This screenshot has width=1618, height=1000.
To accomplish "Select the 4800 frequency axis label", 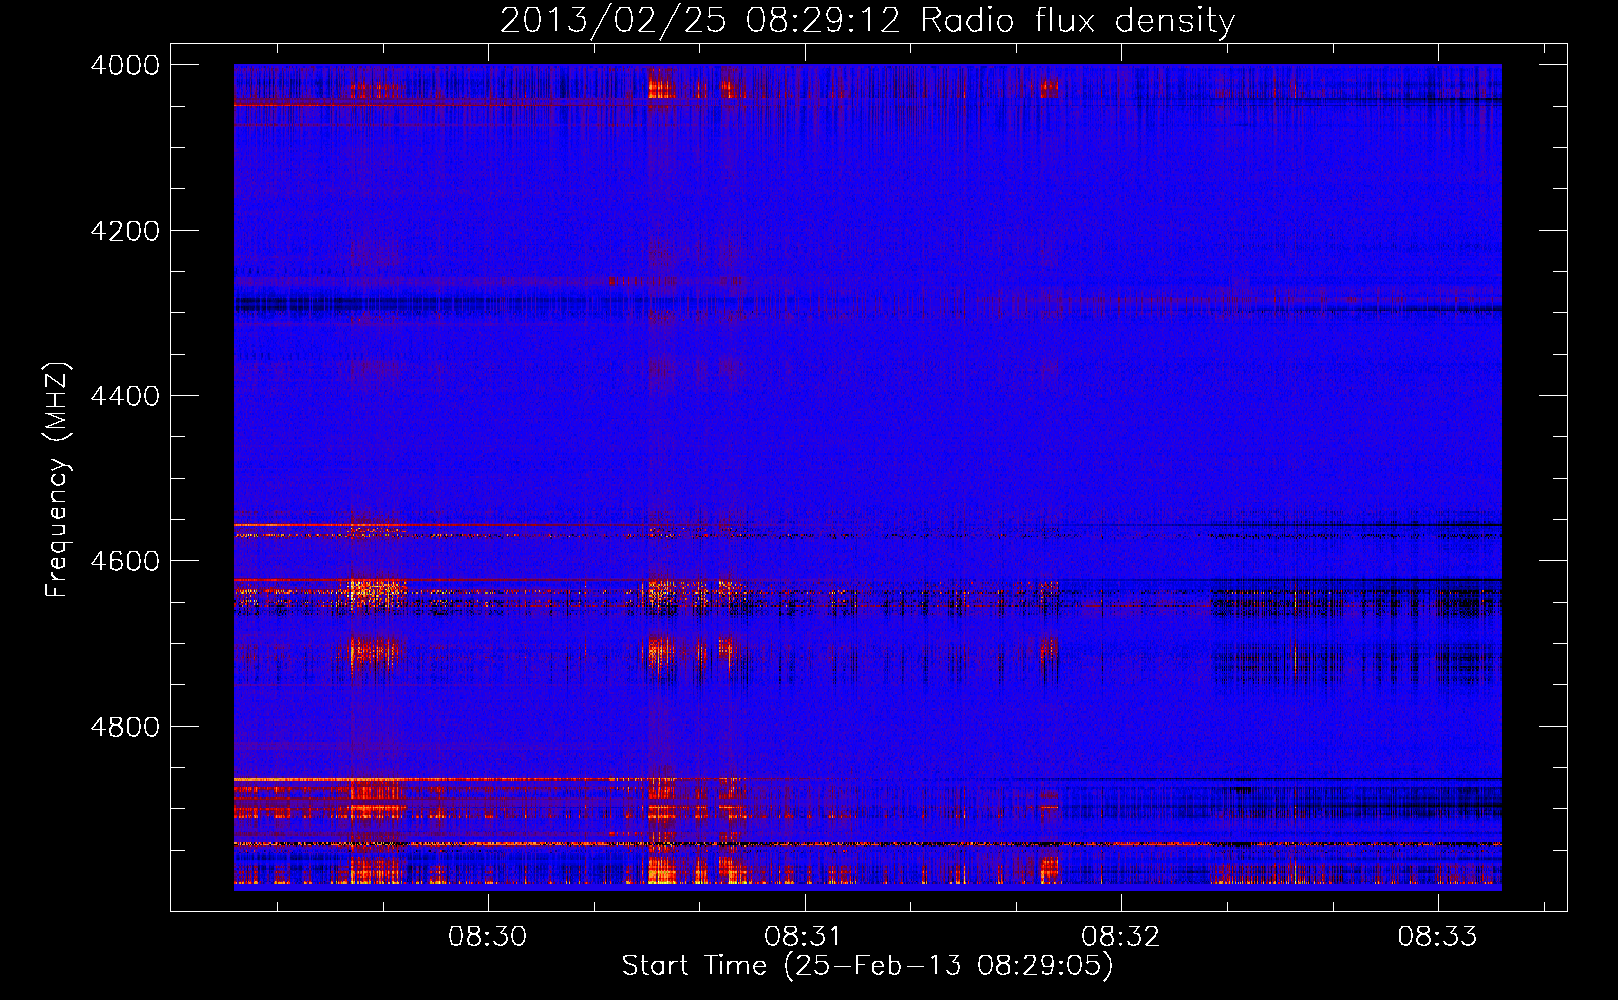I will pyautogui.click(x=125, y=727).
